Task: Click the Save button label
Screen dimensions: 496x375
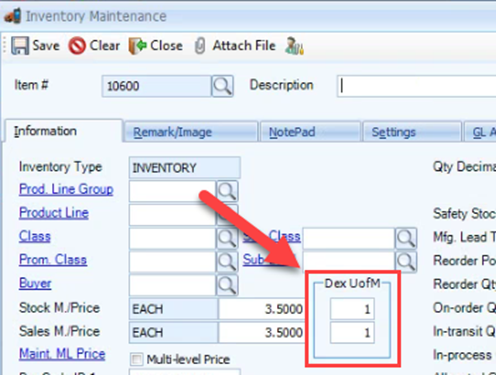Action: [46, 46]
